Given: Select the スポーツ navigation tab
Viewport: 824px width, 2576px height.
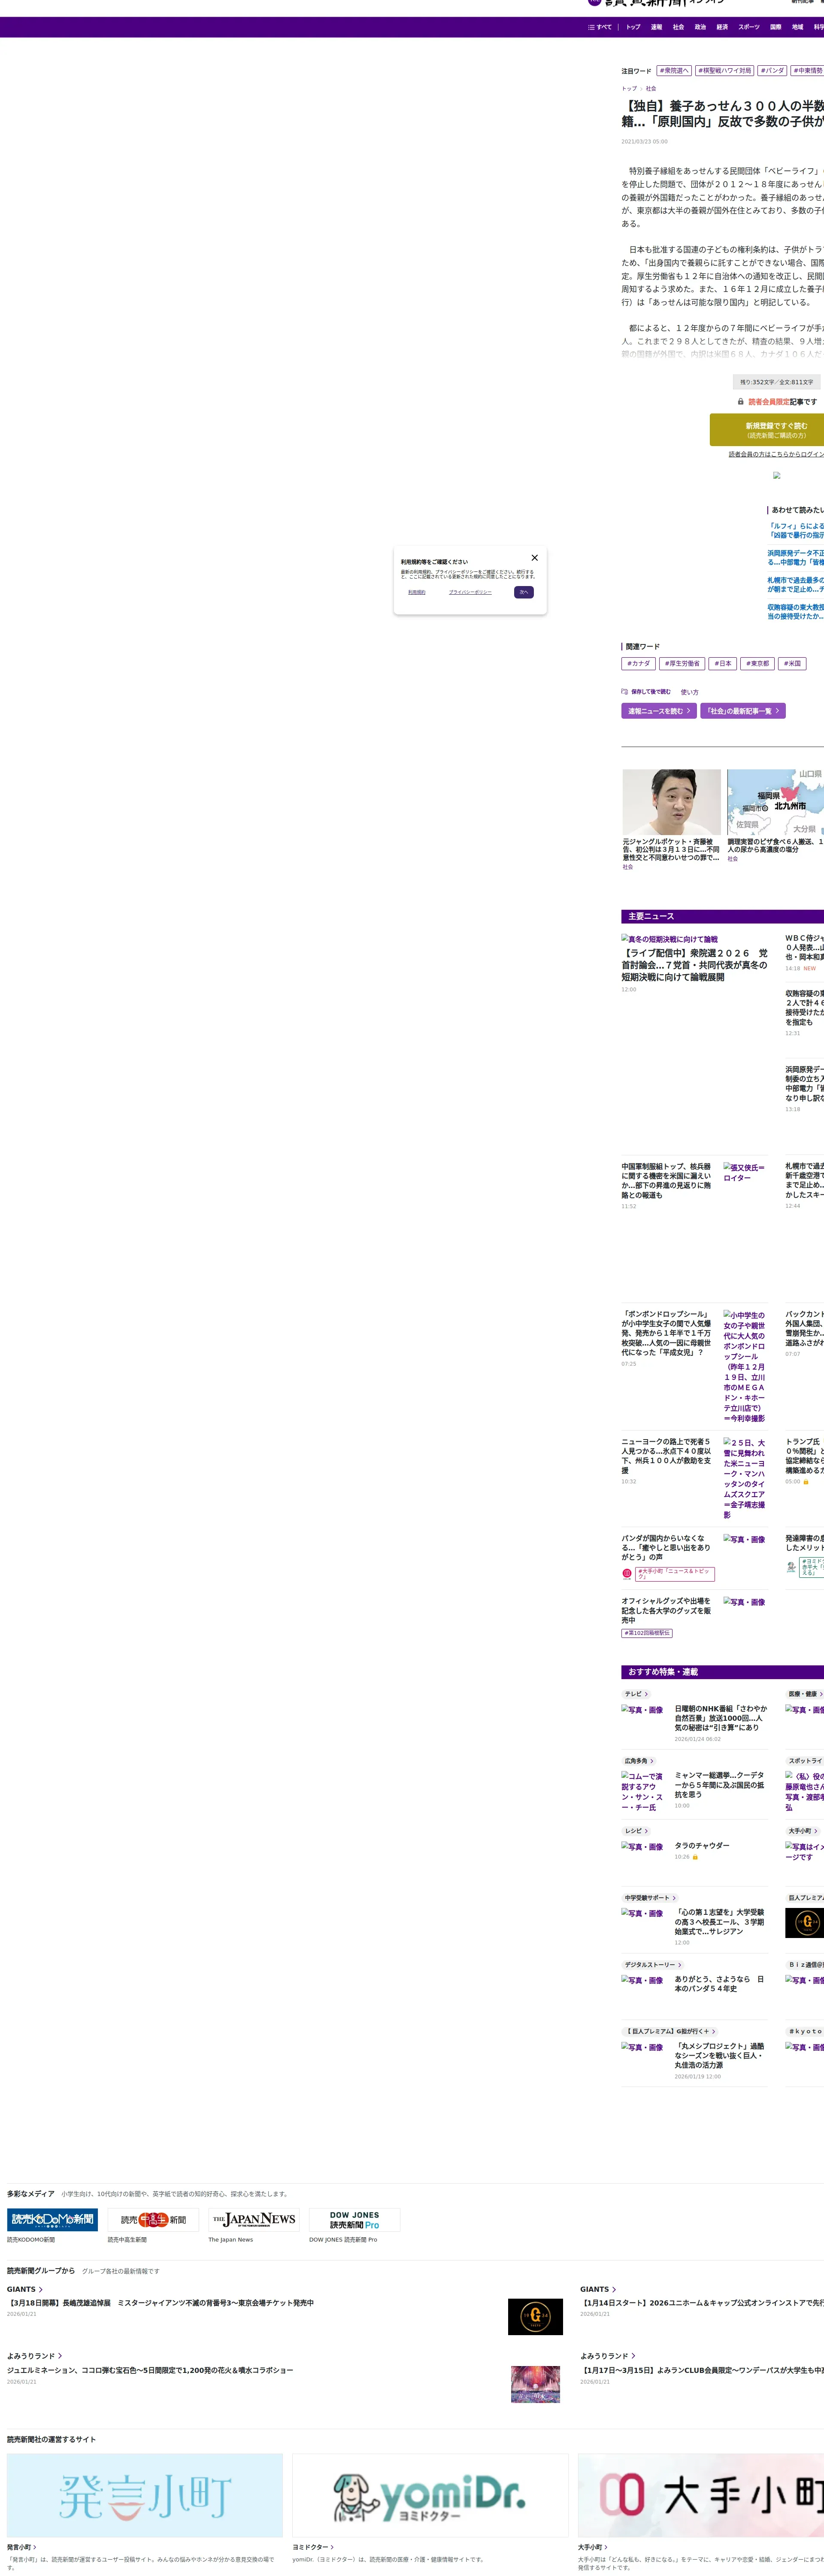Looking at the screenshot, I should pyautogui.click(x=749, y=27).
